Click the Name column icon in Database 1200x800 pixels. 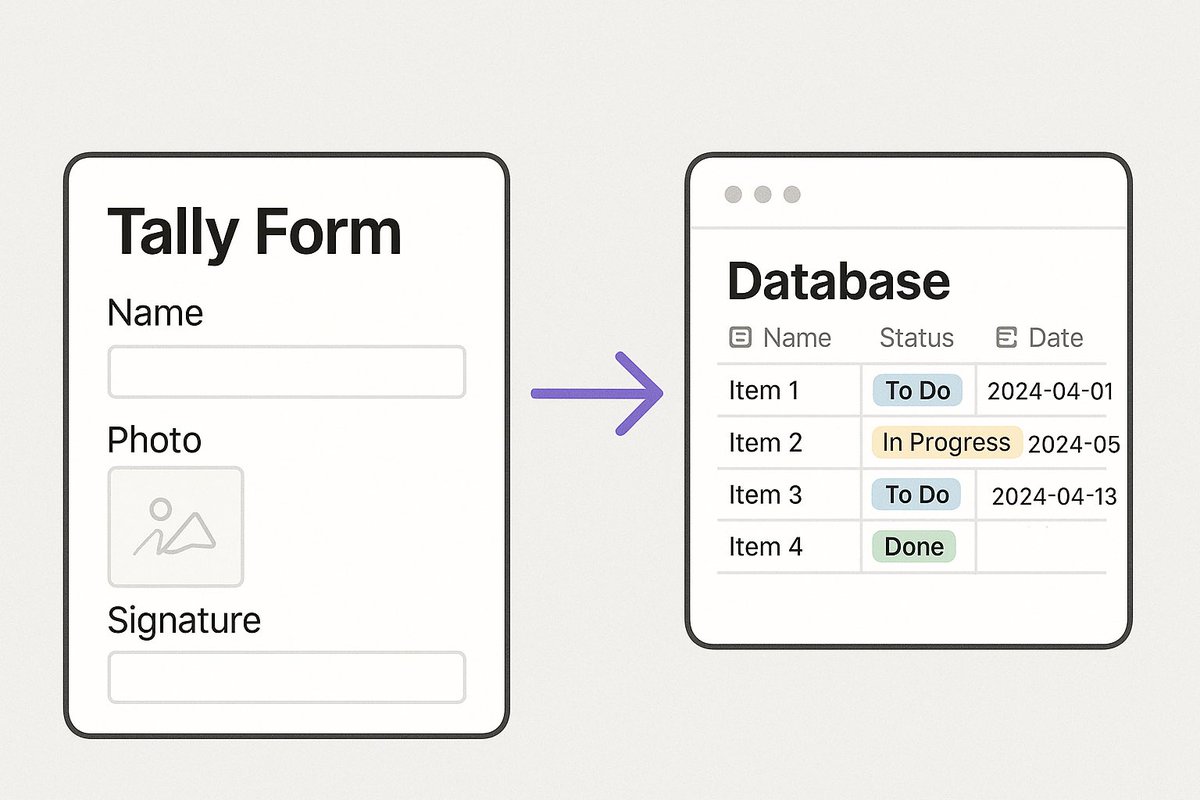740,338
